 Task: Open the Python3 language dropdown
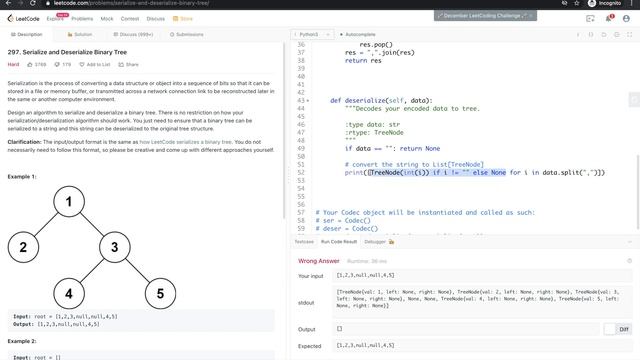312,35
